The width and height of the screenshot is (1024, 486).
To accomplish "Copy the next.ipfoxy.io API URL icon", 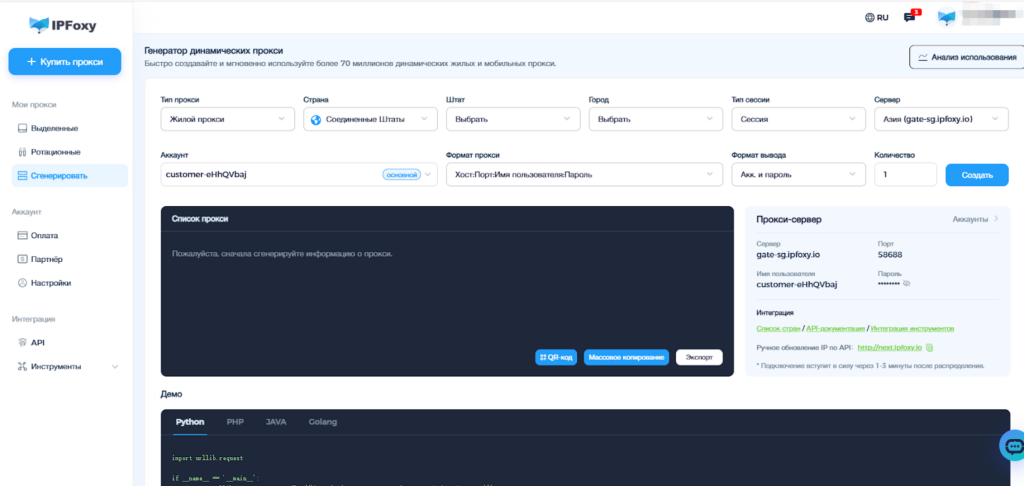I will tap(930, 347).
